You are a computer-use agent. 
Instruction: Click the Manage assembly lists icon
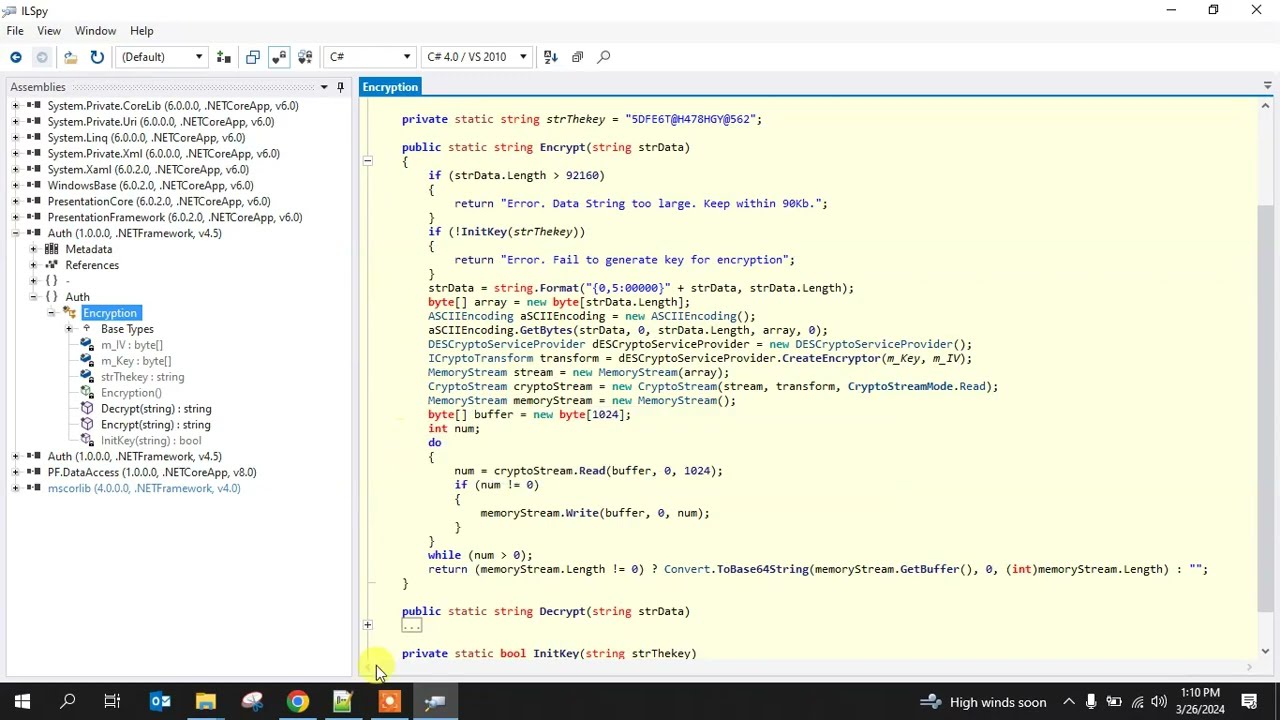(224, 57)
